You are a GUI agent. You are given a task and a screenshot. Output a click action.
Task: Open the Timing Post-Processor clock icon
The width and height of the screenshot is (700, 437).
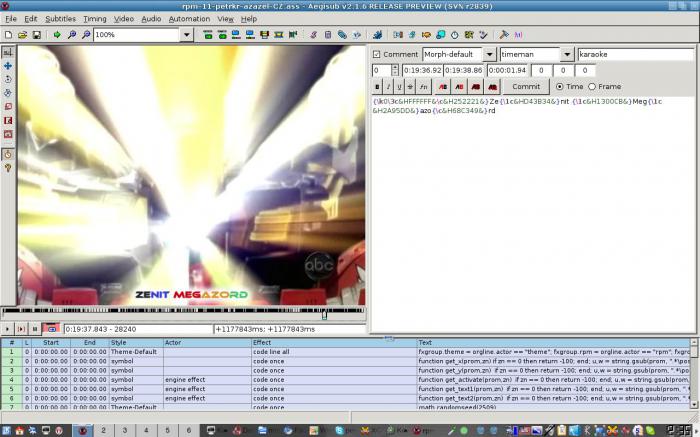pos(454,35)
